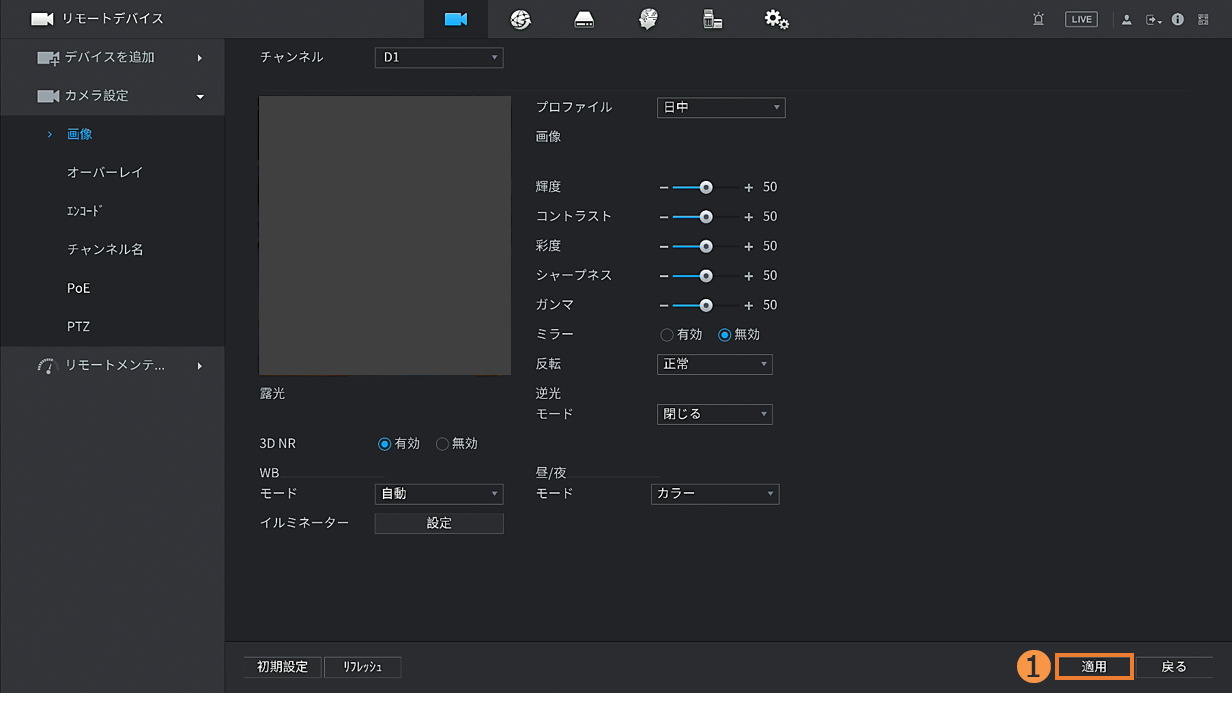Click the 初期設定 button
Image resolution: width=1232 pixels, height=716 pixels.
[x=283, y=667]
